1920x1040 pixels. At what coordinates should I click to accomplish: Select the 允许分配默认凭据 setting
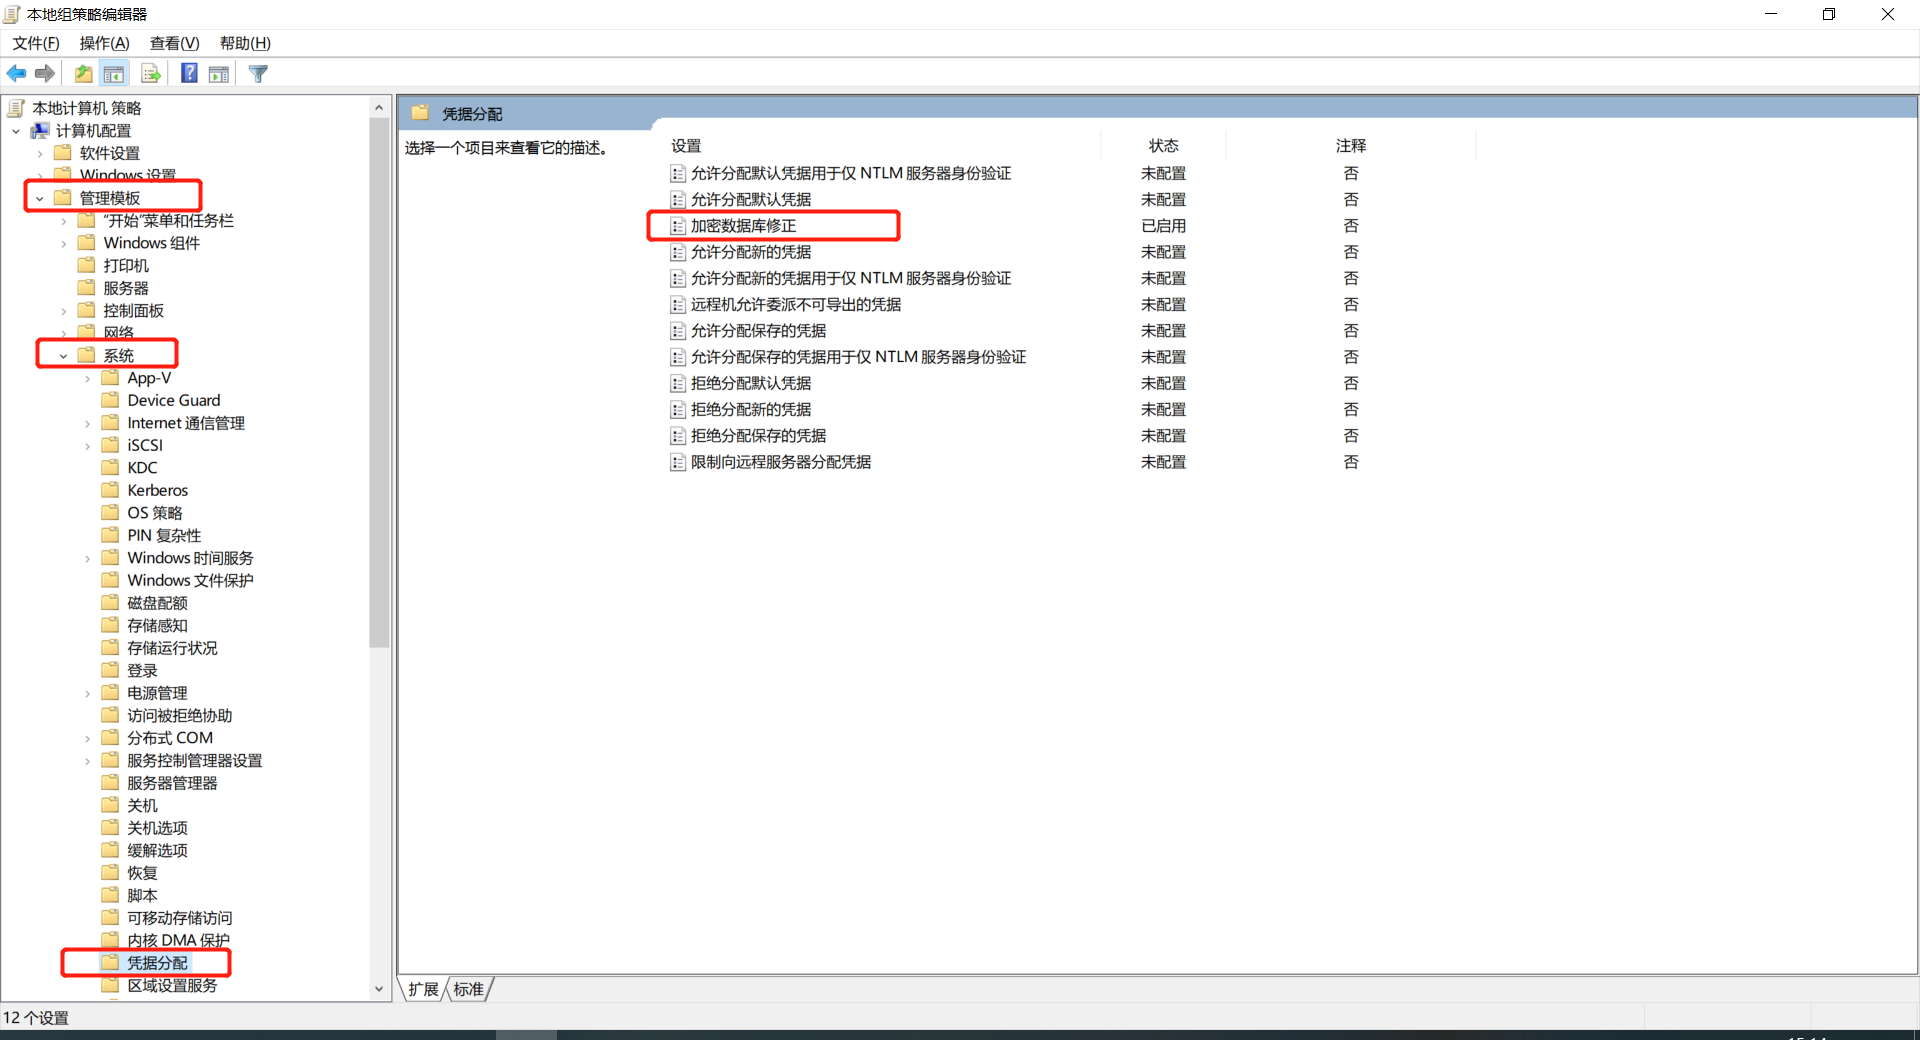coord(751,199)
